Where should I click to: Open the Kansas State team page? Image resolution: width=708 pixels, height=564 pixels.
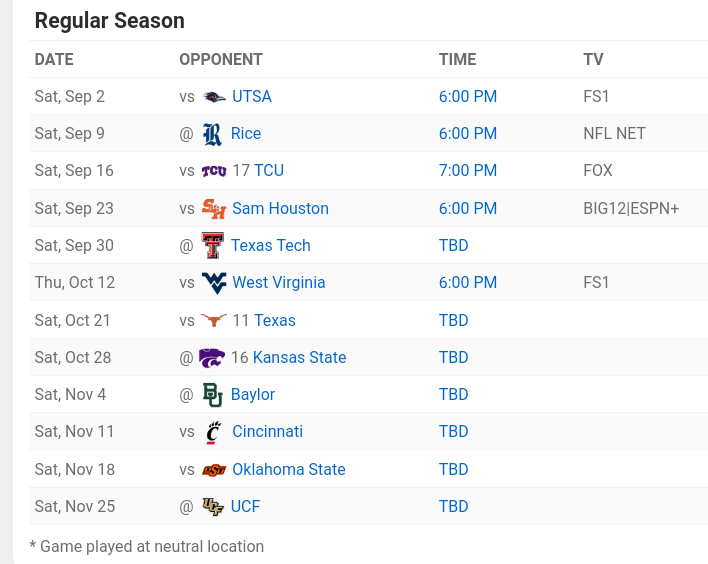tap(299, 357)
